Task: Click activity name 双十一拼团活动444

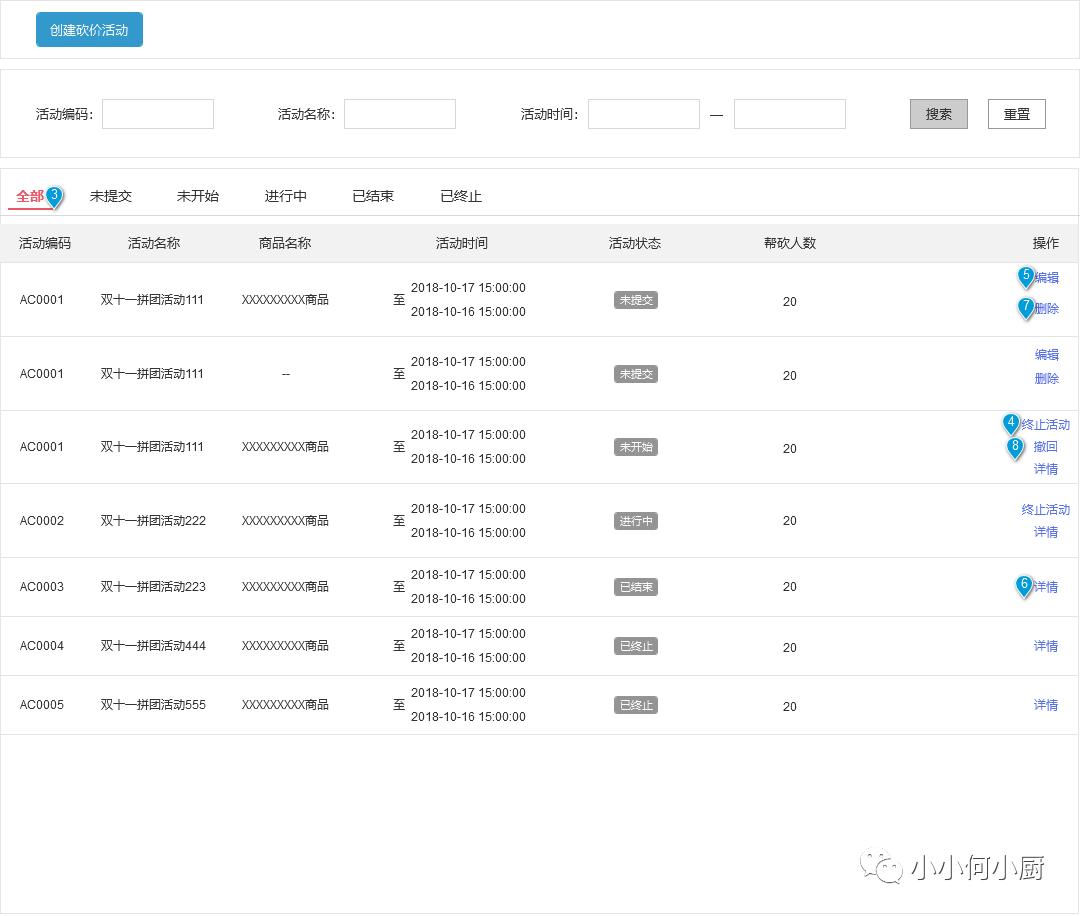Action: (x=153, y=646)
